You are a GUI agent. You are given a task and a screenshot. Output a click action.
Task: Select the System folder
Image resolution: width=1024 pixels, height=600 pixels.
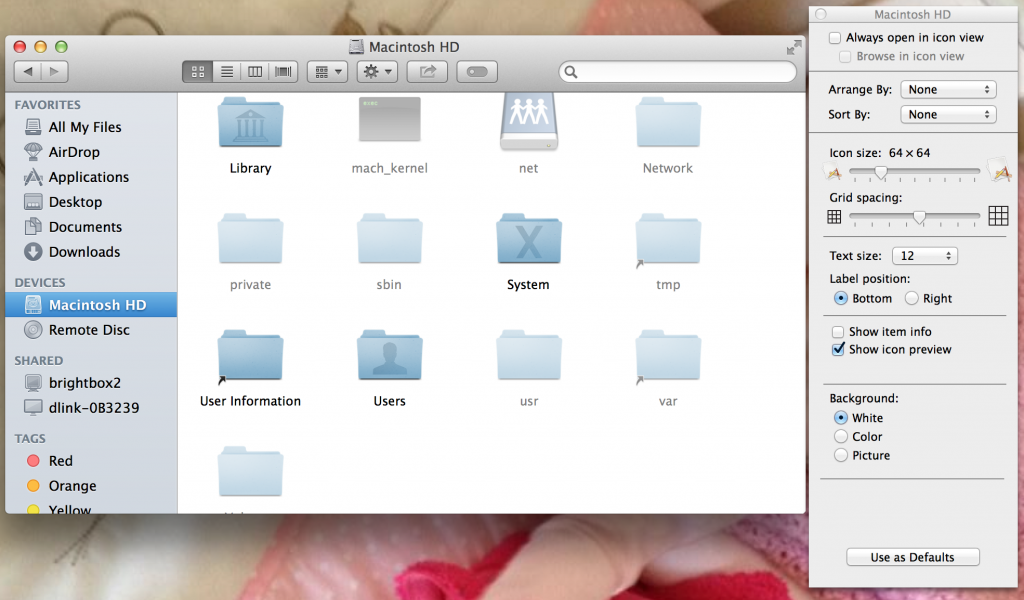click(x=528, y=239)
